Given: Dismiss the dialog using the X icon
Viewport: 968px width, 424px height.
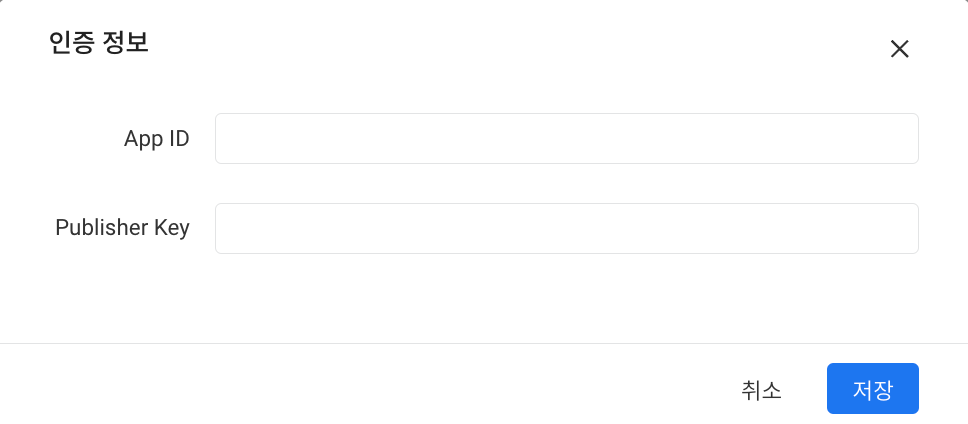Looking at the screenshot, I should coord(899,49).
